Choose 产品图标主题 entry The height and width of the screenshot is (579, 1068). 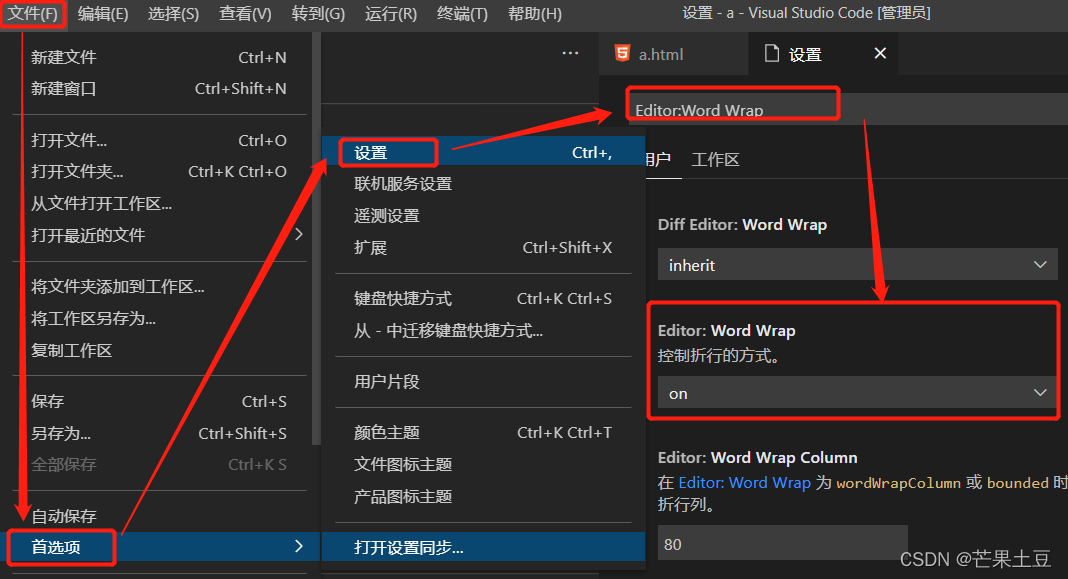coord(483,497)
